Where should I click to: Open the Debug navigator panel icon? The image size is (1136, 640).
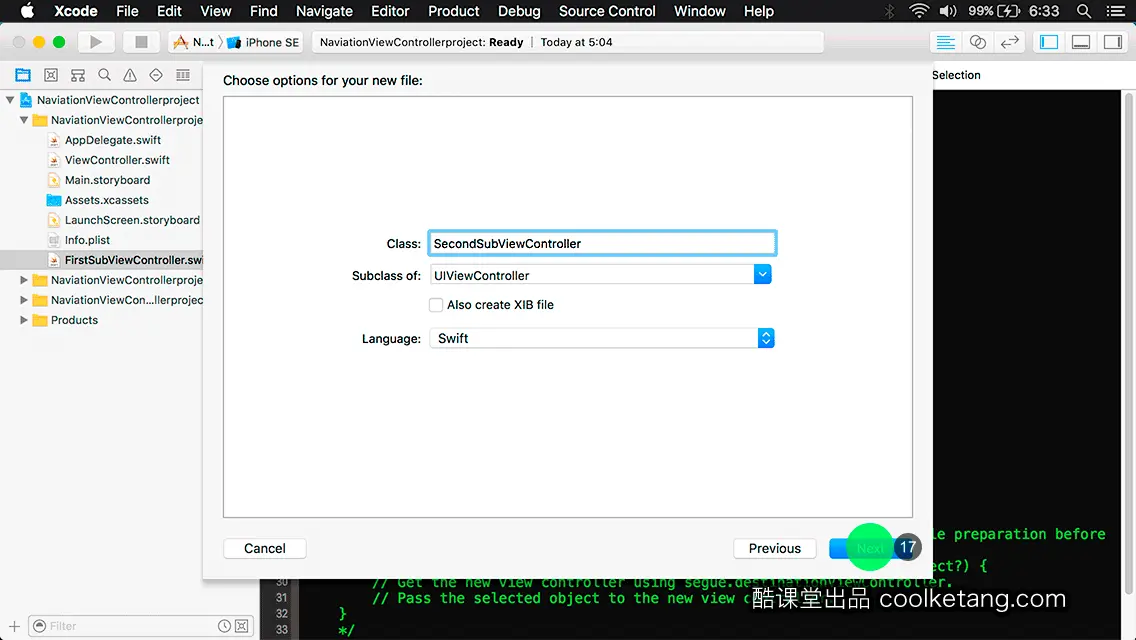183,75
